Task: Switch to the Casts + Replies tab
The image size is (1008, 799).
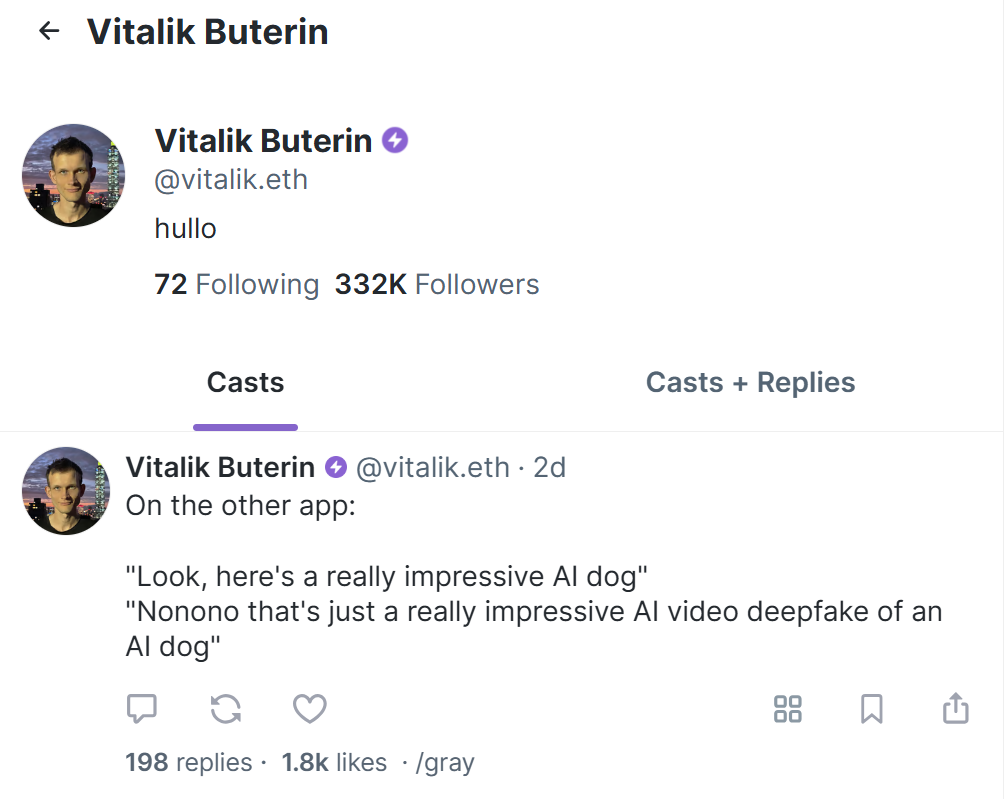Action: tap(750, 383)
